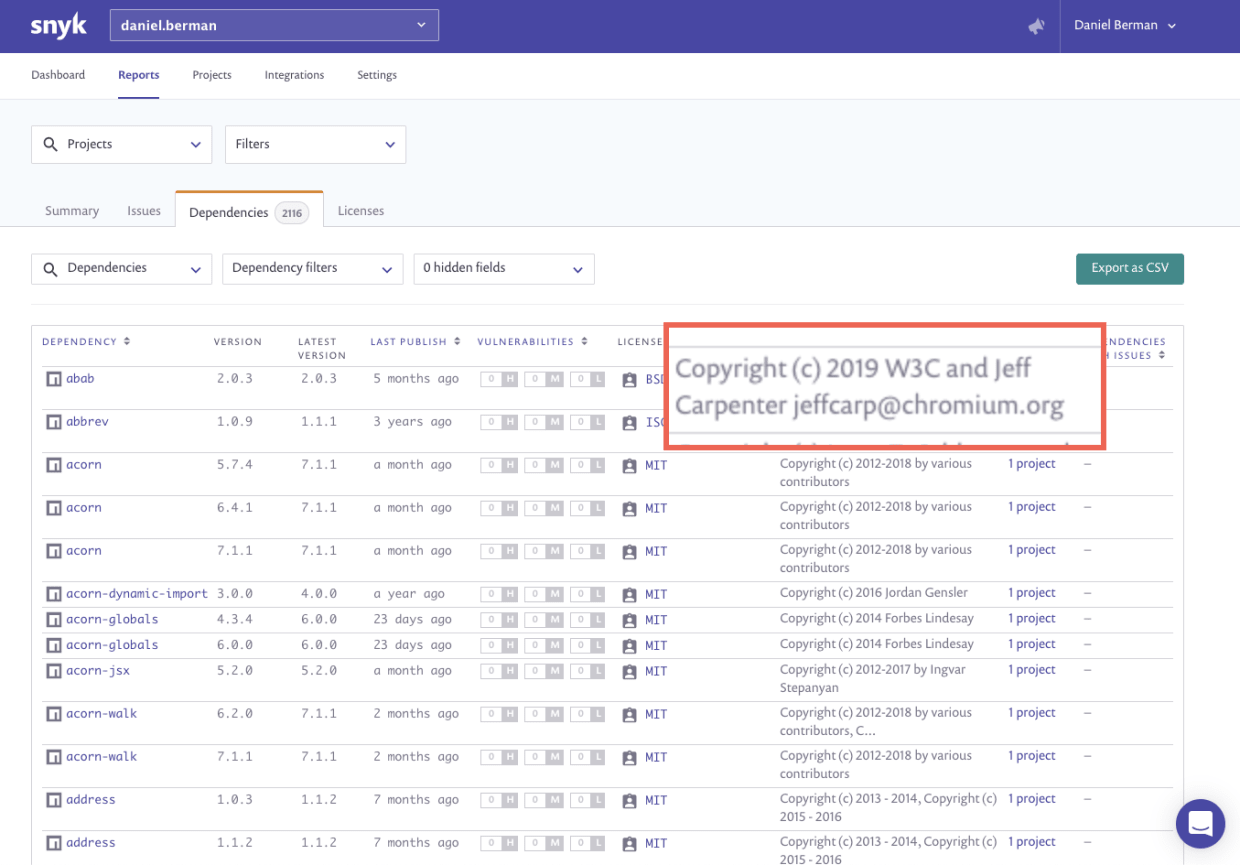The width and height of the screenshot is (1240, 865).
Task: Open the acorn-globals 4.3.4 dependency link
Action: pyautogui.click(x=112, y=620)
